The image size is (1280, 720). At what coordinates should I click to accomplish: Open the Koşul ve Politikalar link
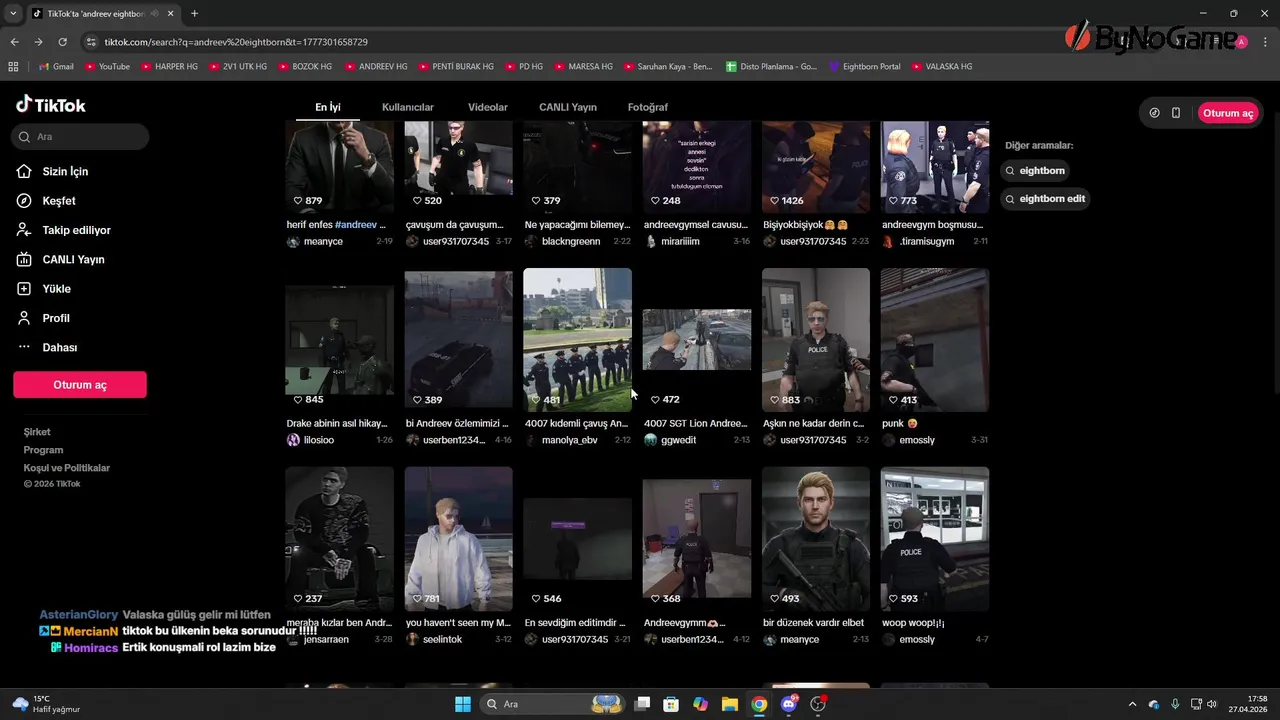tap(67, 468)
